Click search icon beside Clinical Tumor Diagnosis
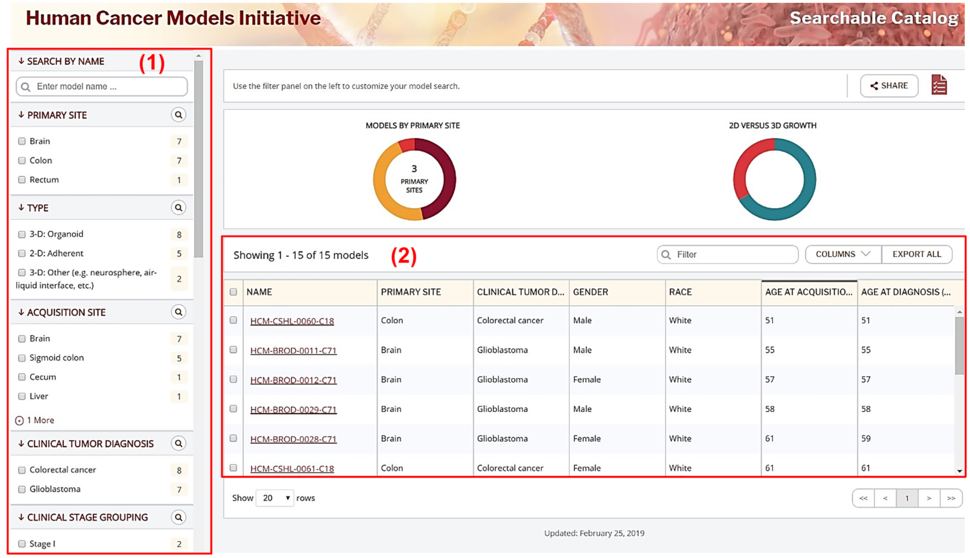 pyautogui.click(x=178, y=443)
